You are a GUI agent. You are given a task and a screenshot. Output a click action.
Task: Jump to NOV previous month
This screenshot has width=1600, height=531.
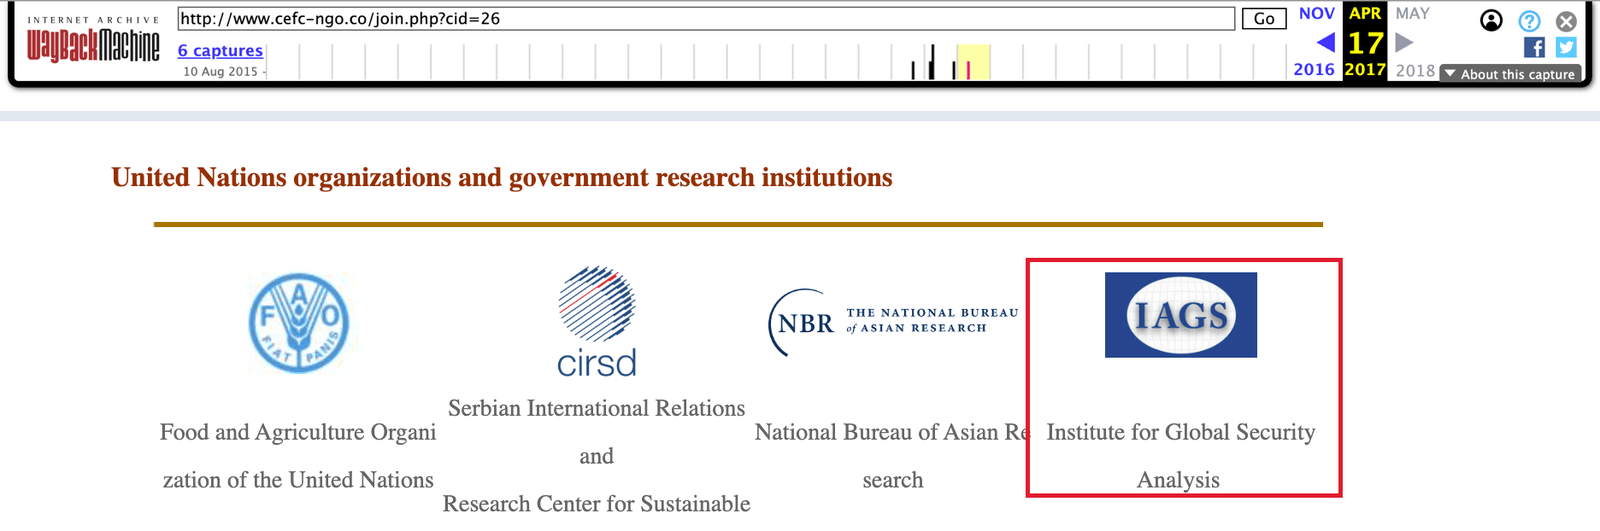point(1316,13)
